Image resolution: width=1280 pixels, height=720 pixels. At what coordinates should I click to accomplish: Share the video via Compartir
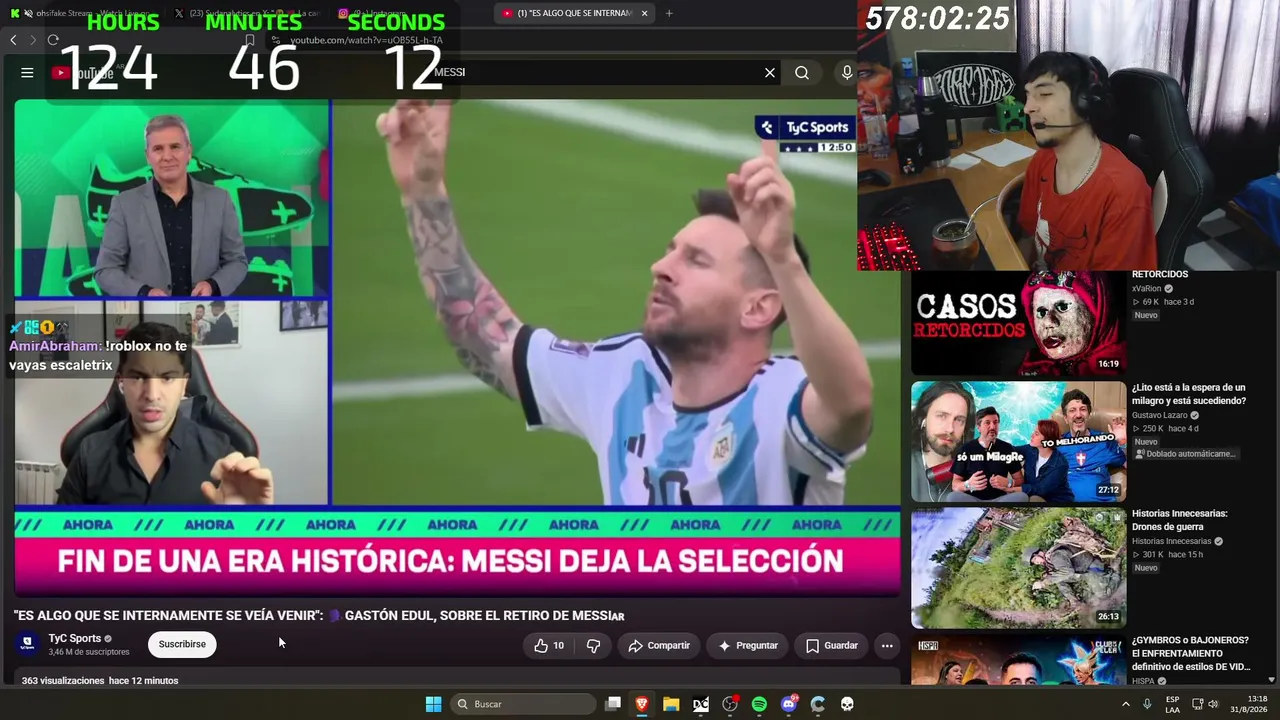[x=659, y=645]
